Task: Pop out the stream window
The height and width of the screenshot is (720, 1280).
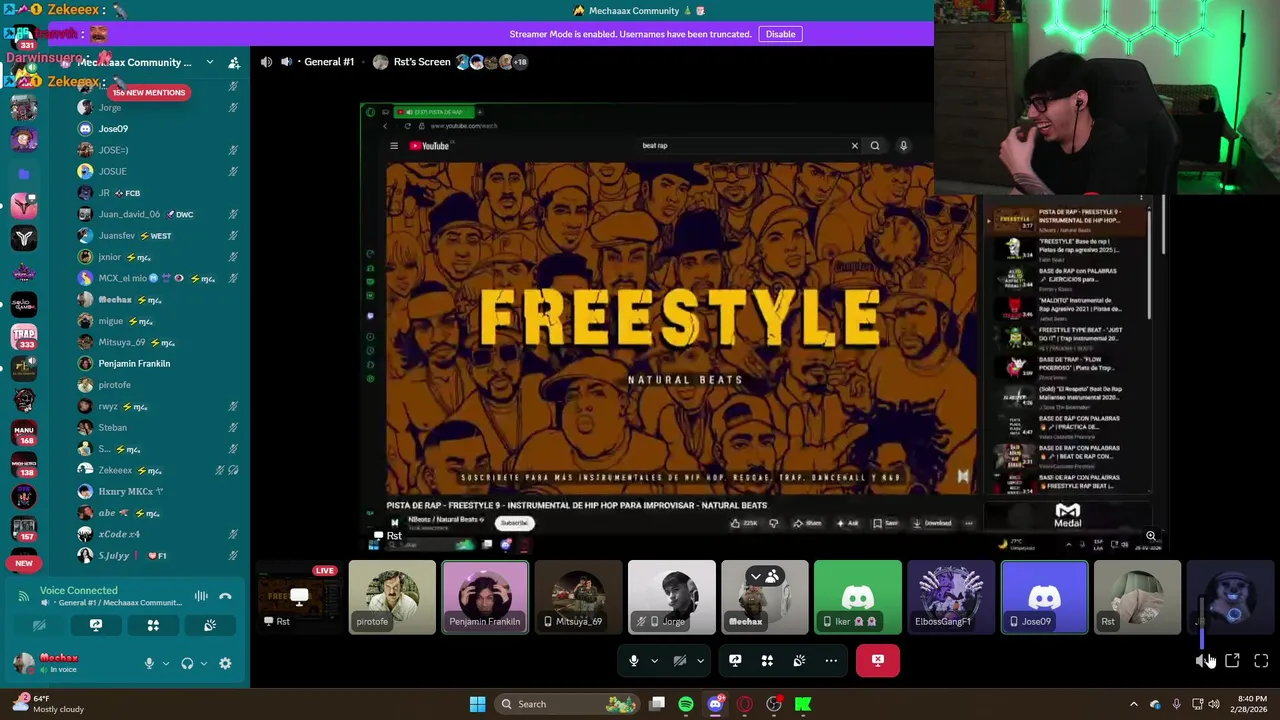Action: click(1232, 661)
